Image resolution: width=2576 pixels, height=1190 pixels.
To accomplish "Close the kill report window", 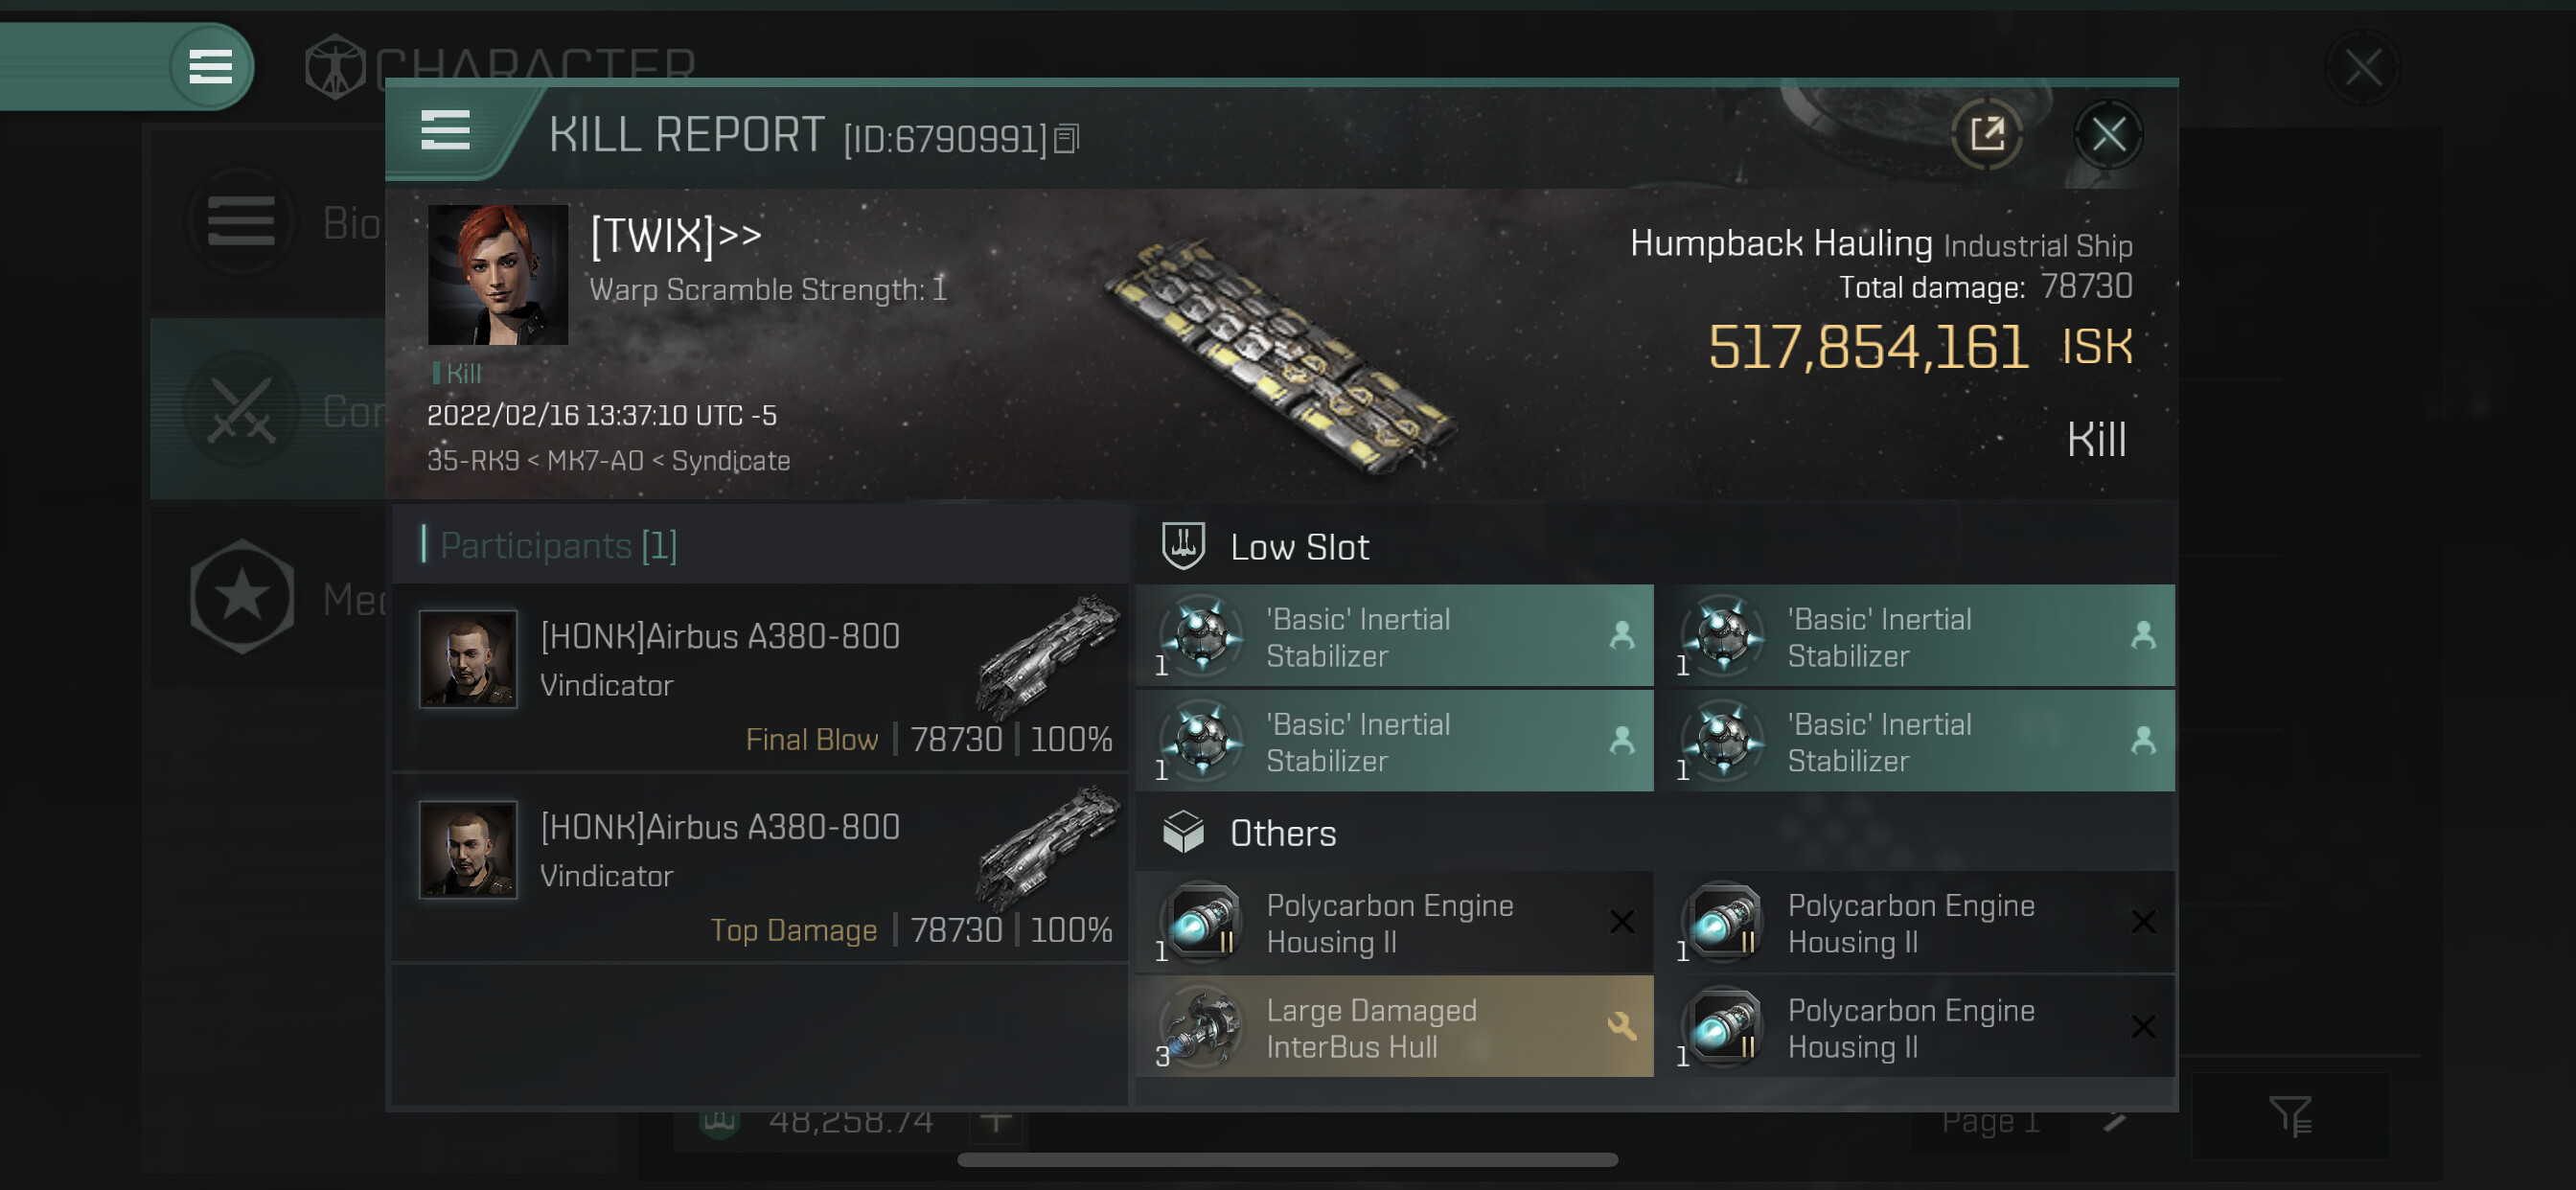I will [x=2108, y=134].
